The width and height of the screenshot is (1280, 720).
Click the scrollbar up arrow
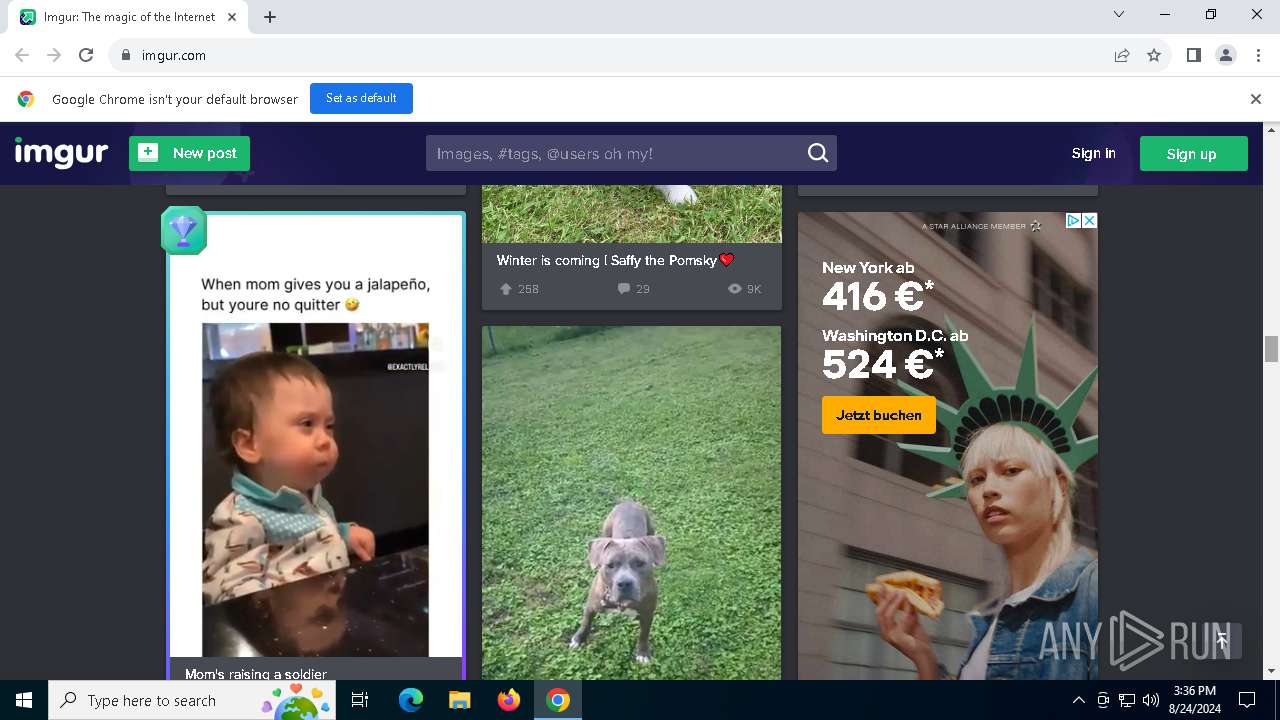tap(1271, 130)
